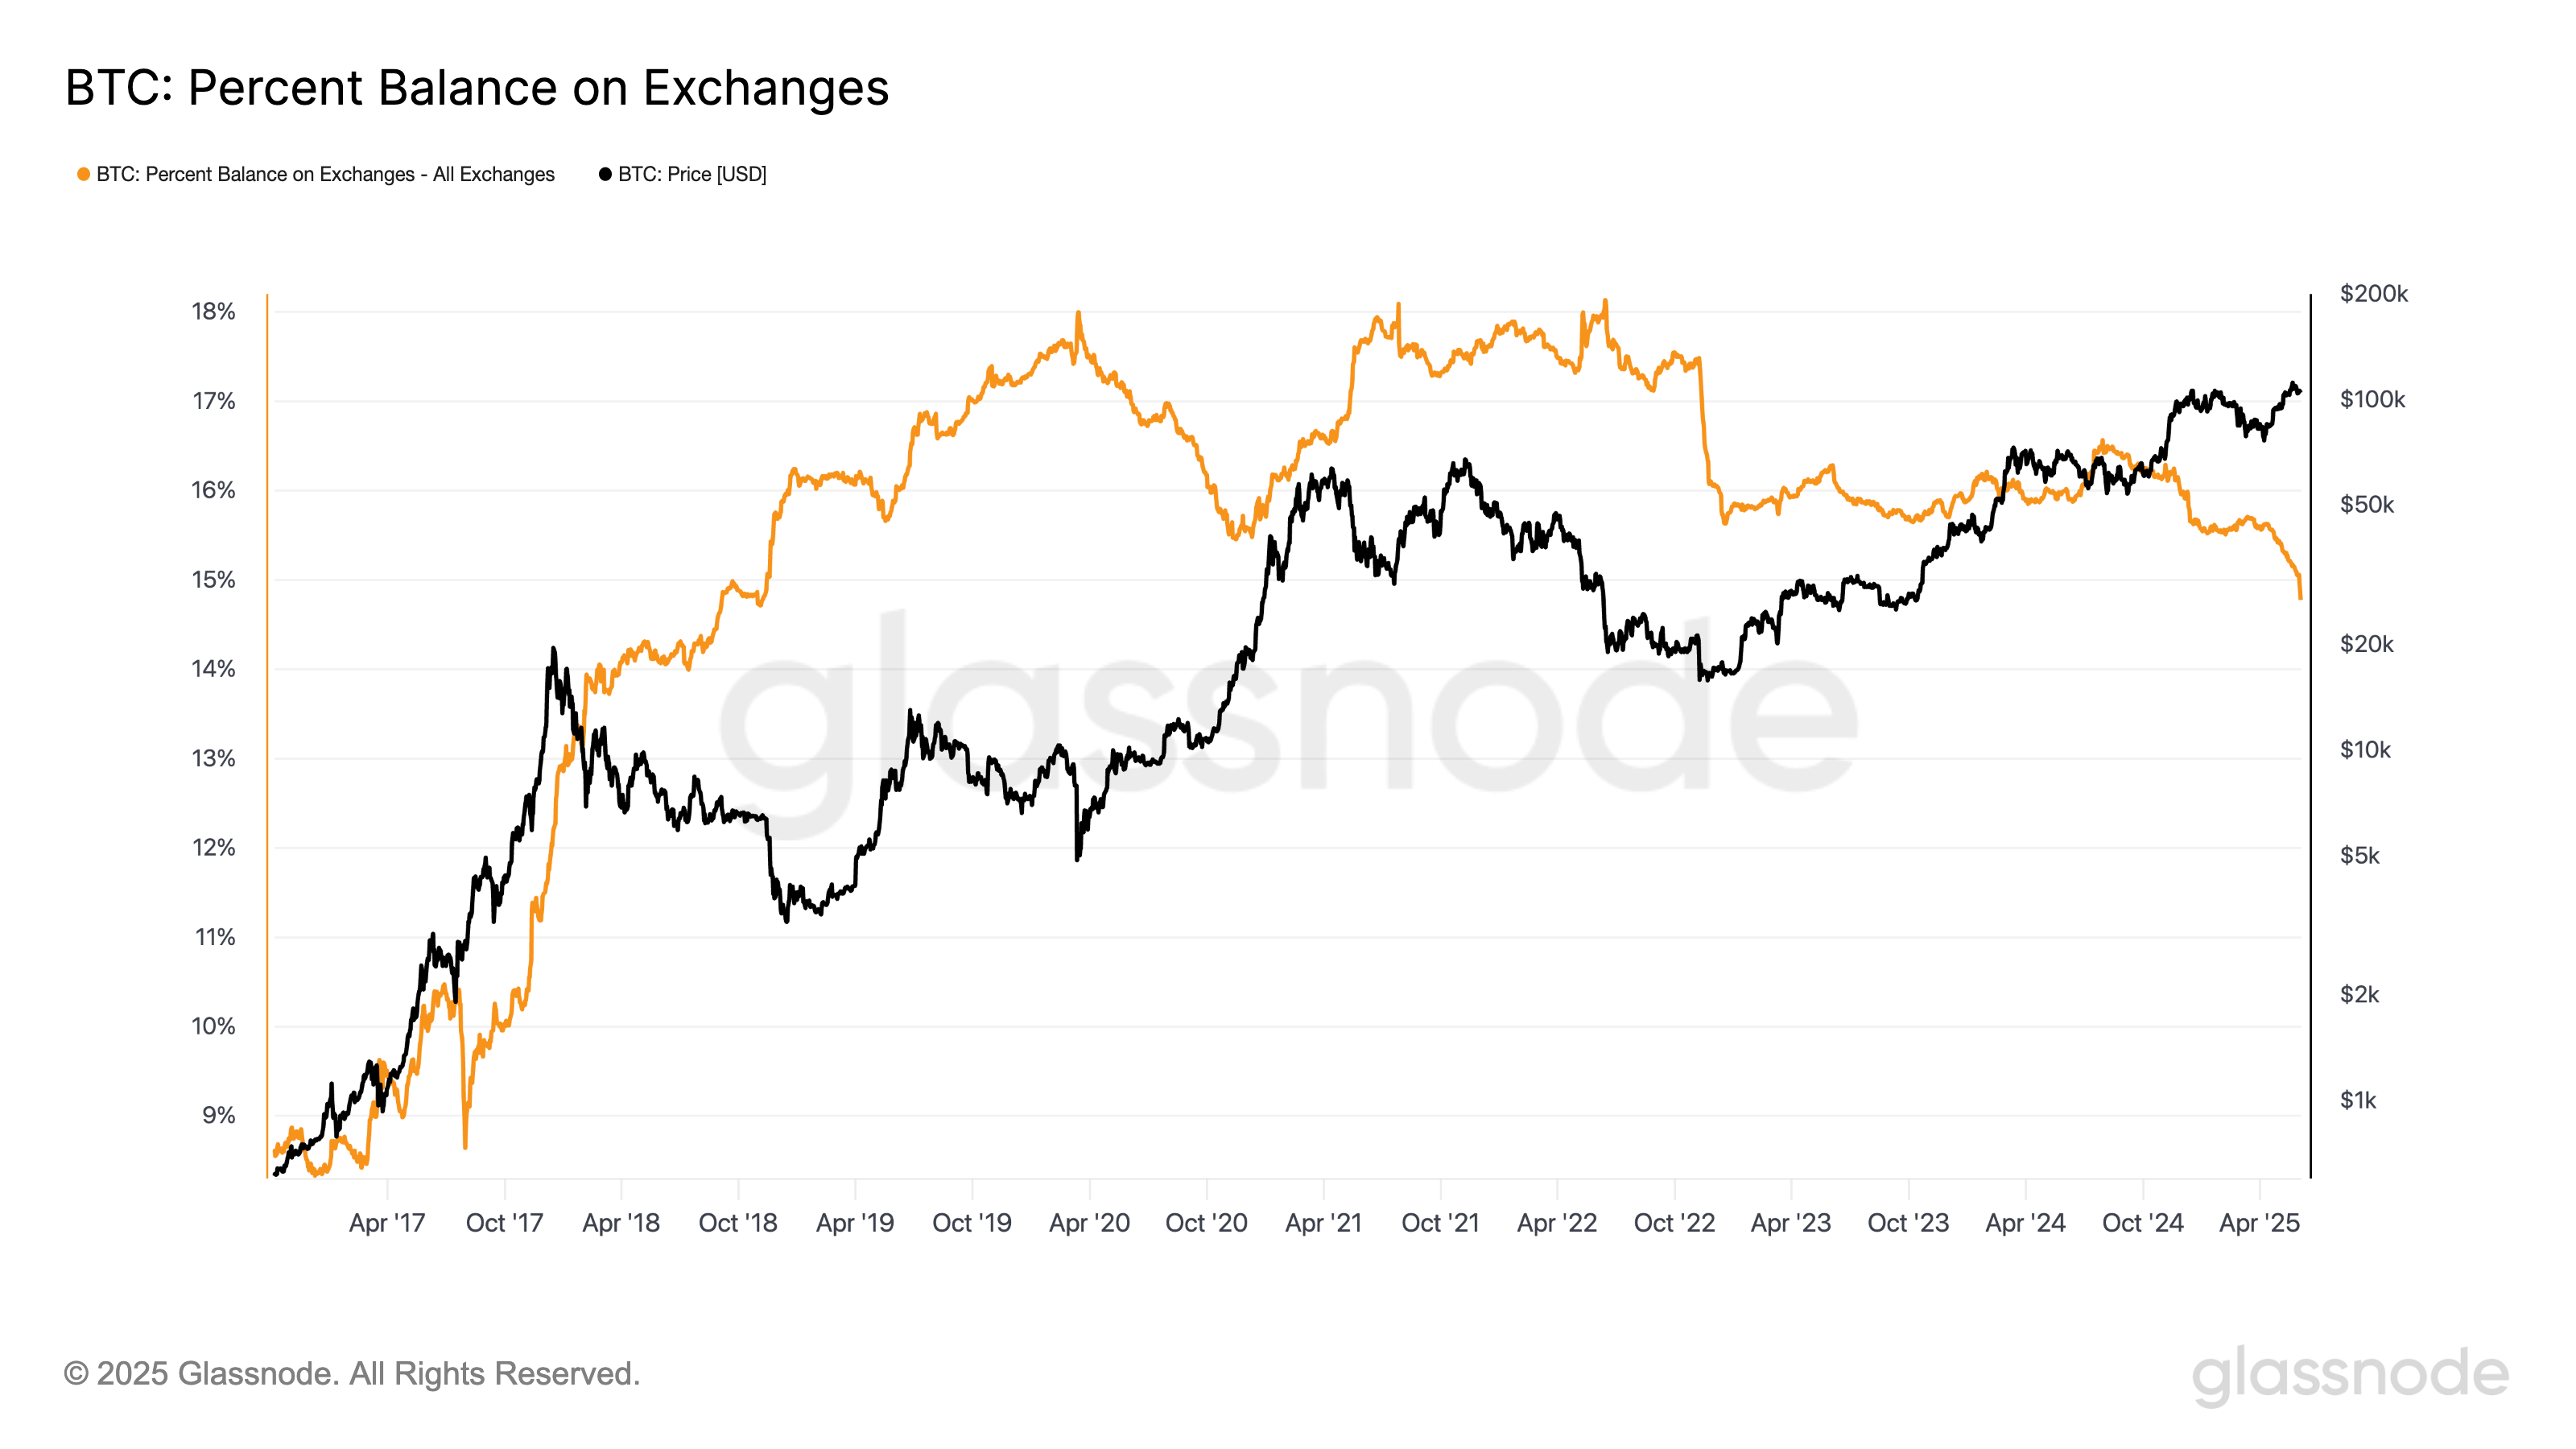Select the Apr '17 x-axis label
Image resolution: width=2576 pixels, height=1449 pixels.
click(387, 1223)
